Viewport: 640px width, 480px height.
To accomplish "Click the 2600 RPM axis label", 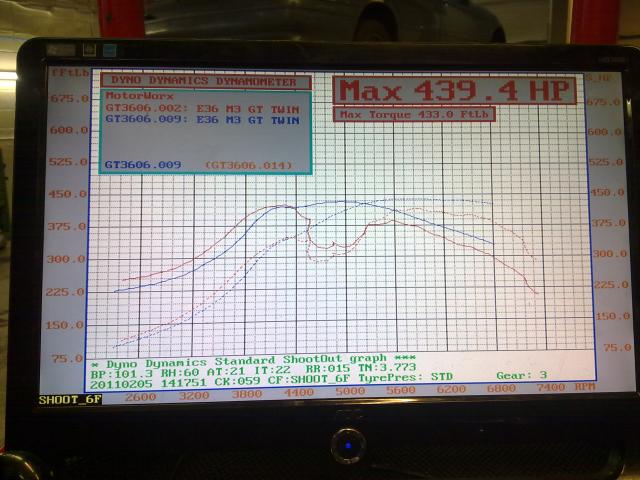I will [139, 397].
